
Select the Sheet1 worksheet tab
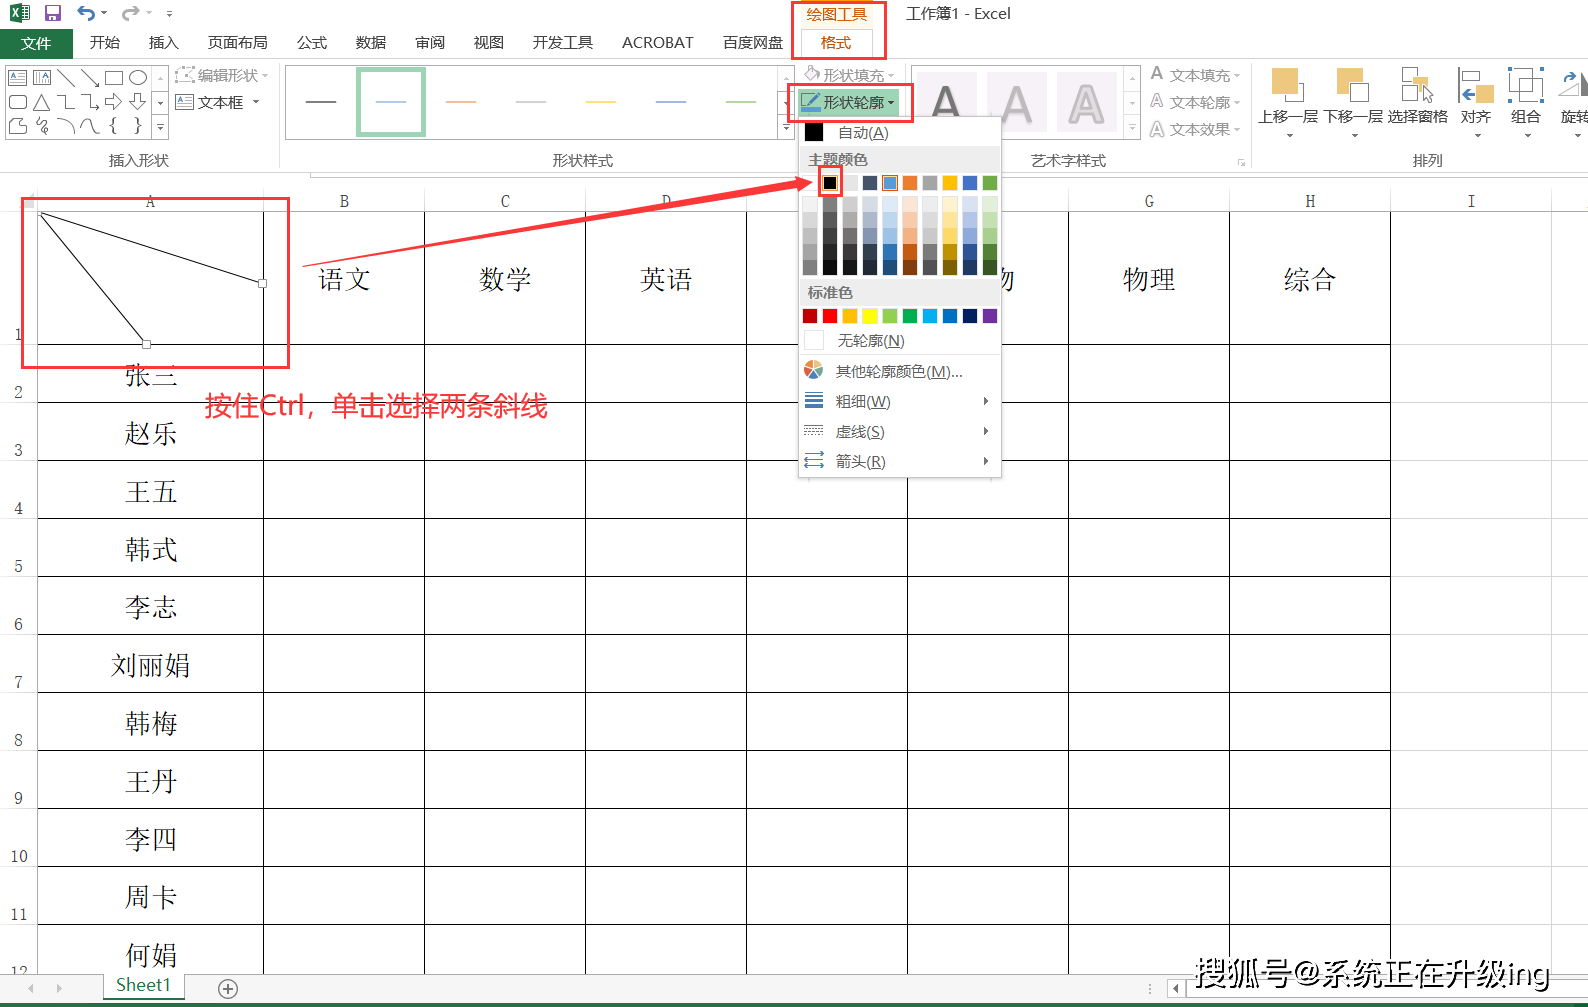[143, 985]
